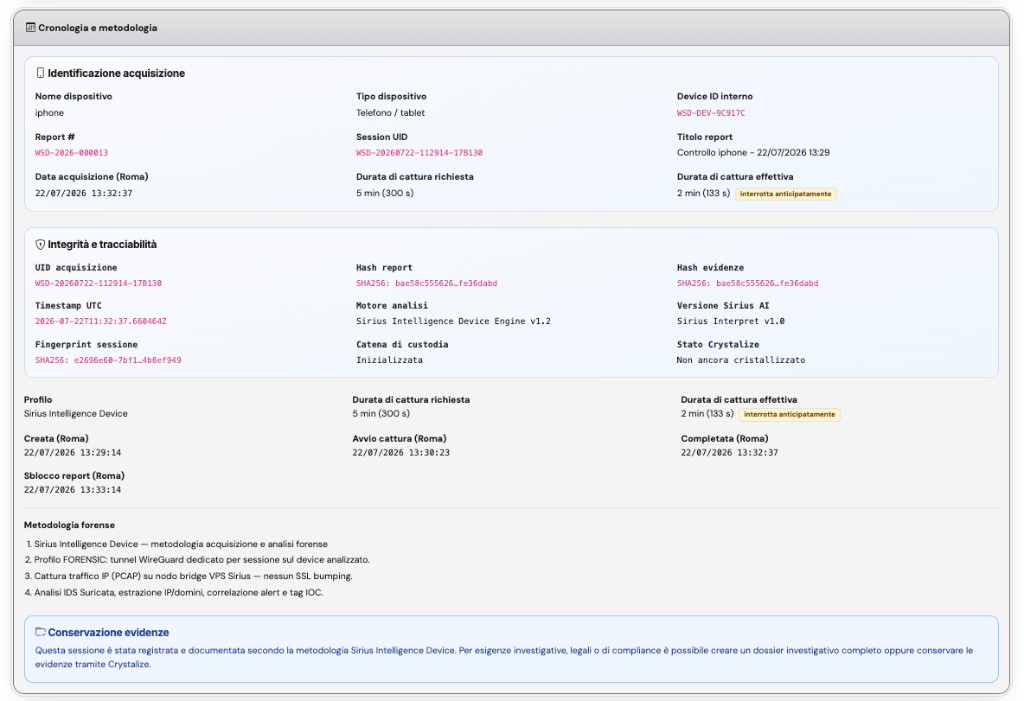Click the interrotta anticipatamente badge in Identificazione acquisizione
This screenshot has height=701, width=1024.
[785, 193]
